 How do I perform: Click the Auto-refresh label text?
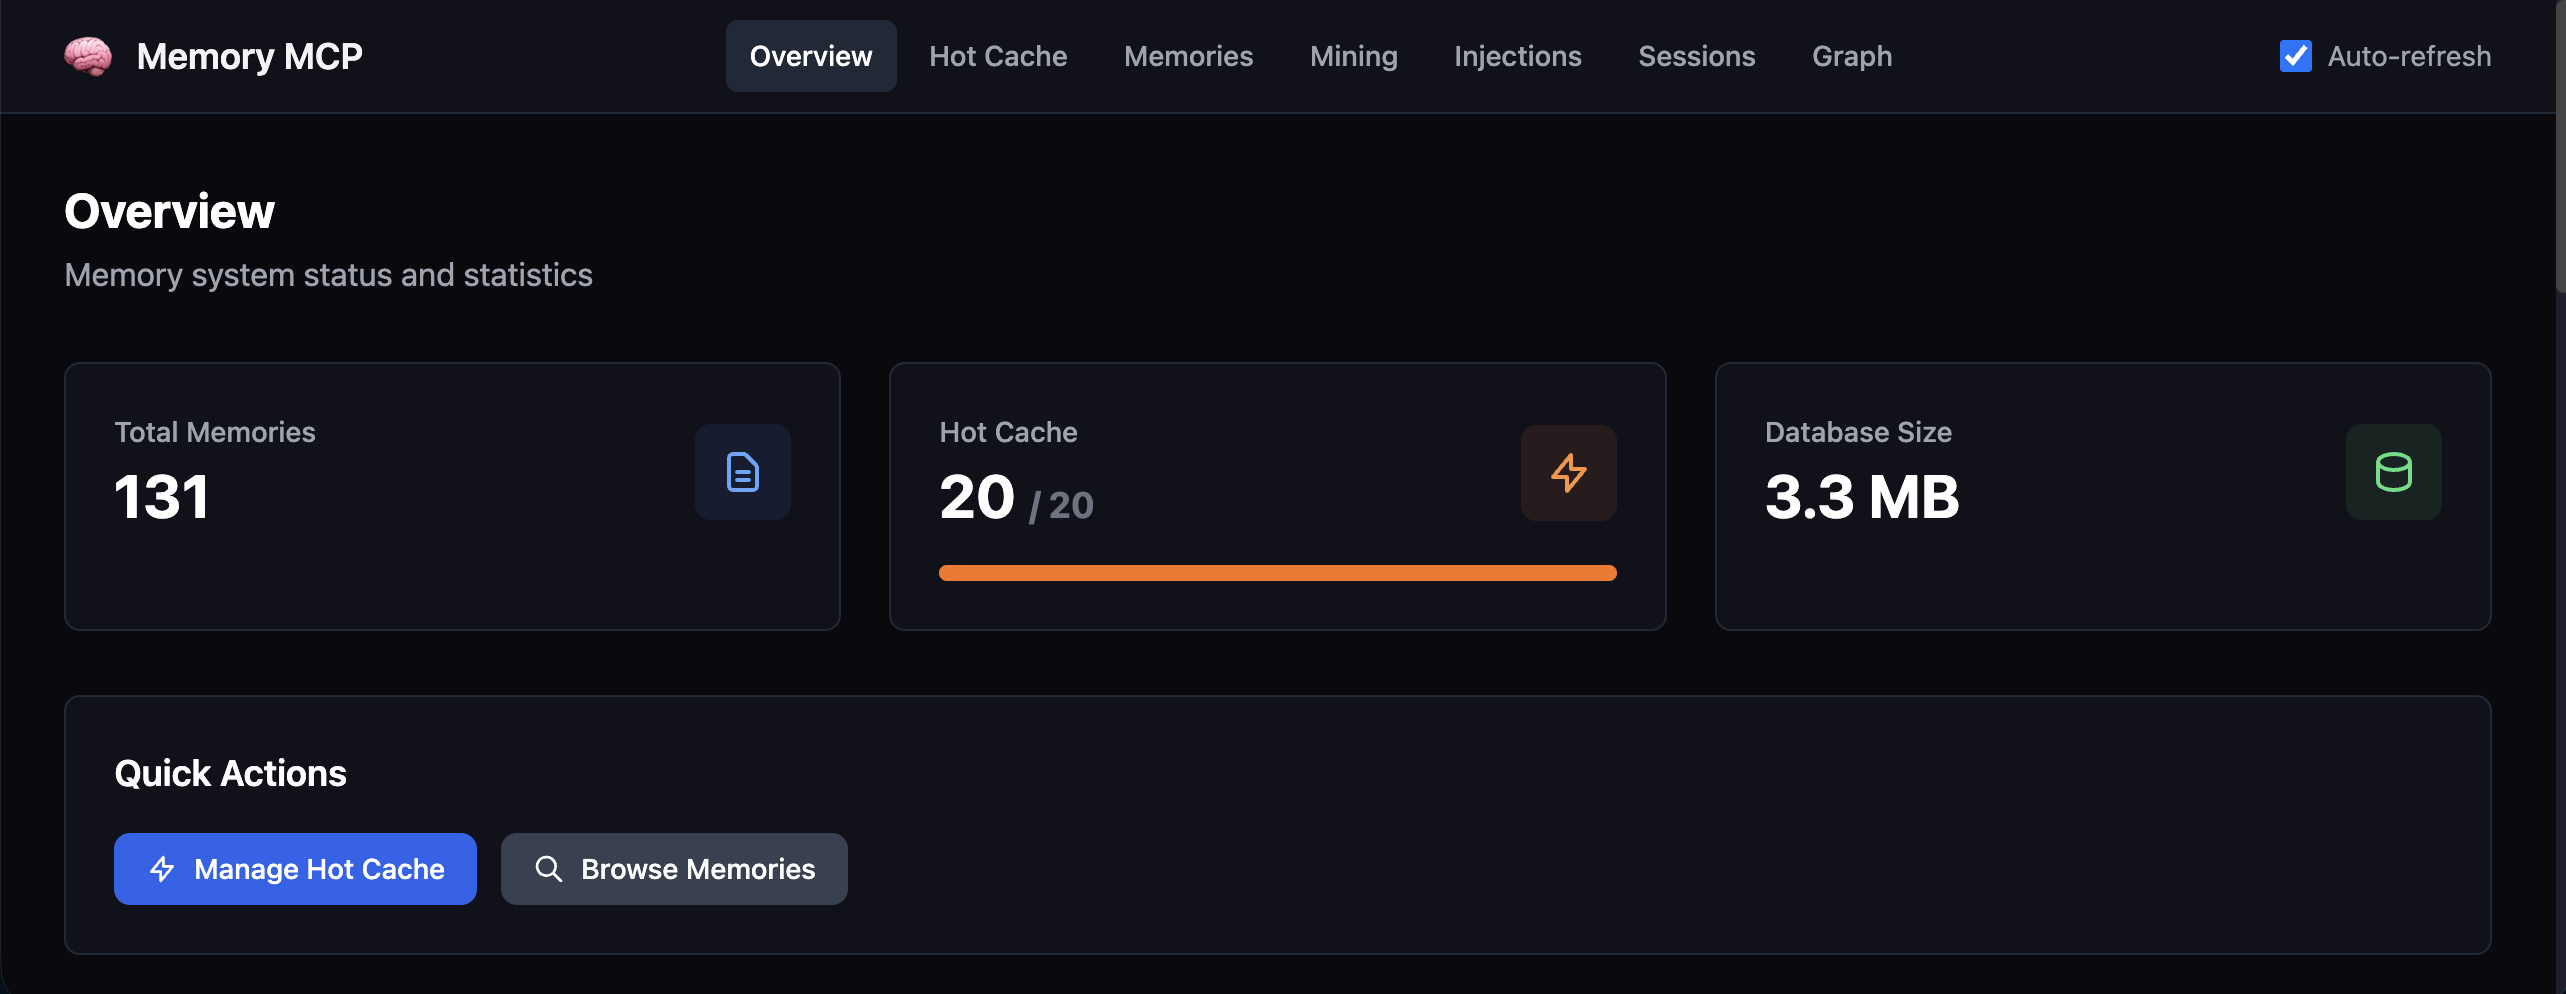coord(2408,56)
